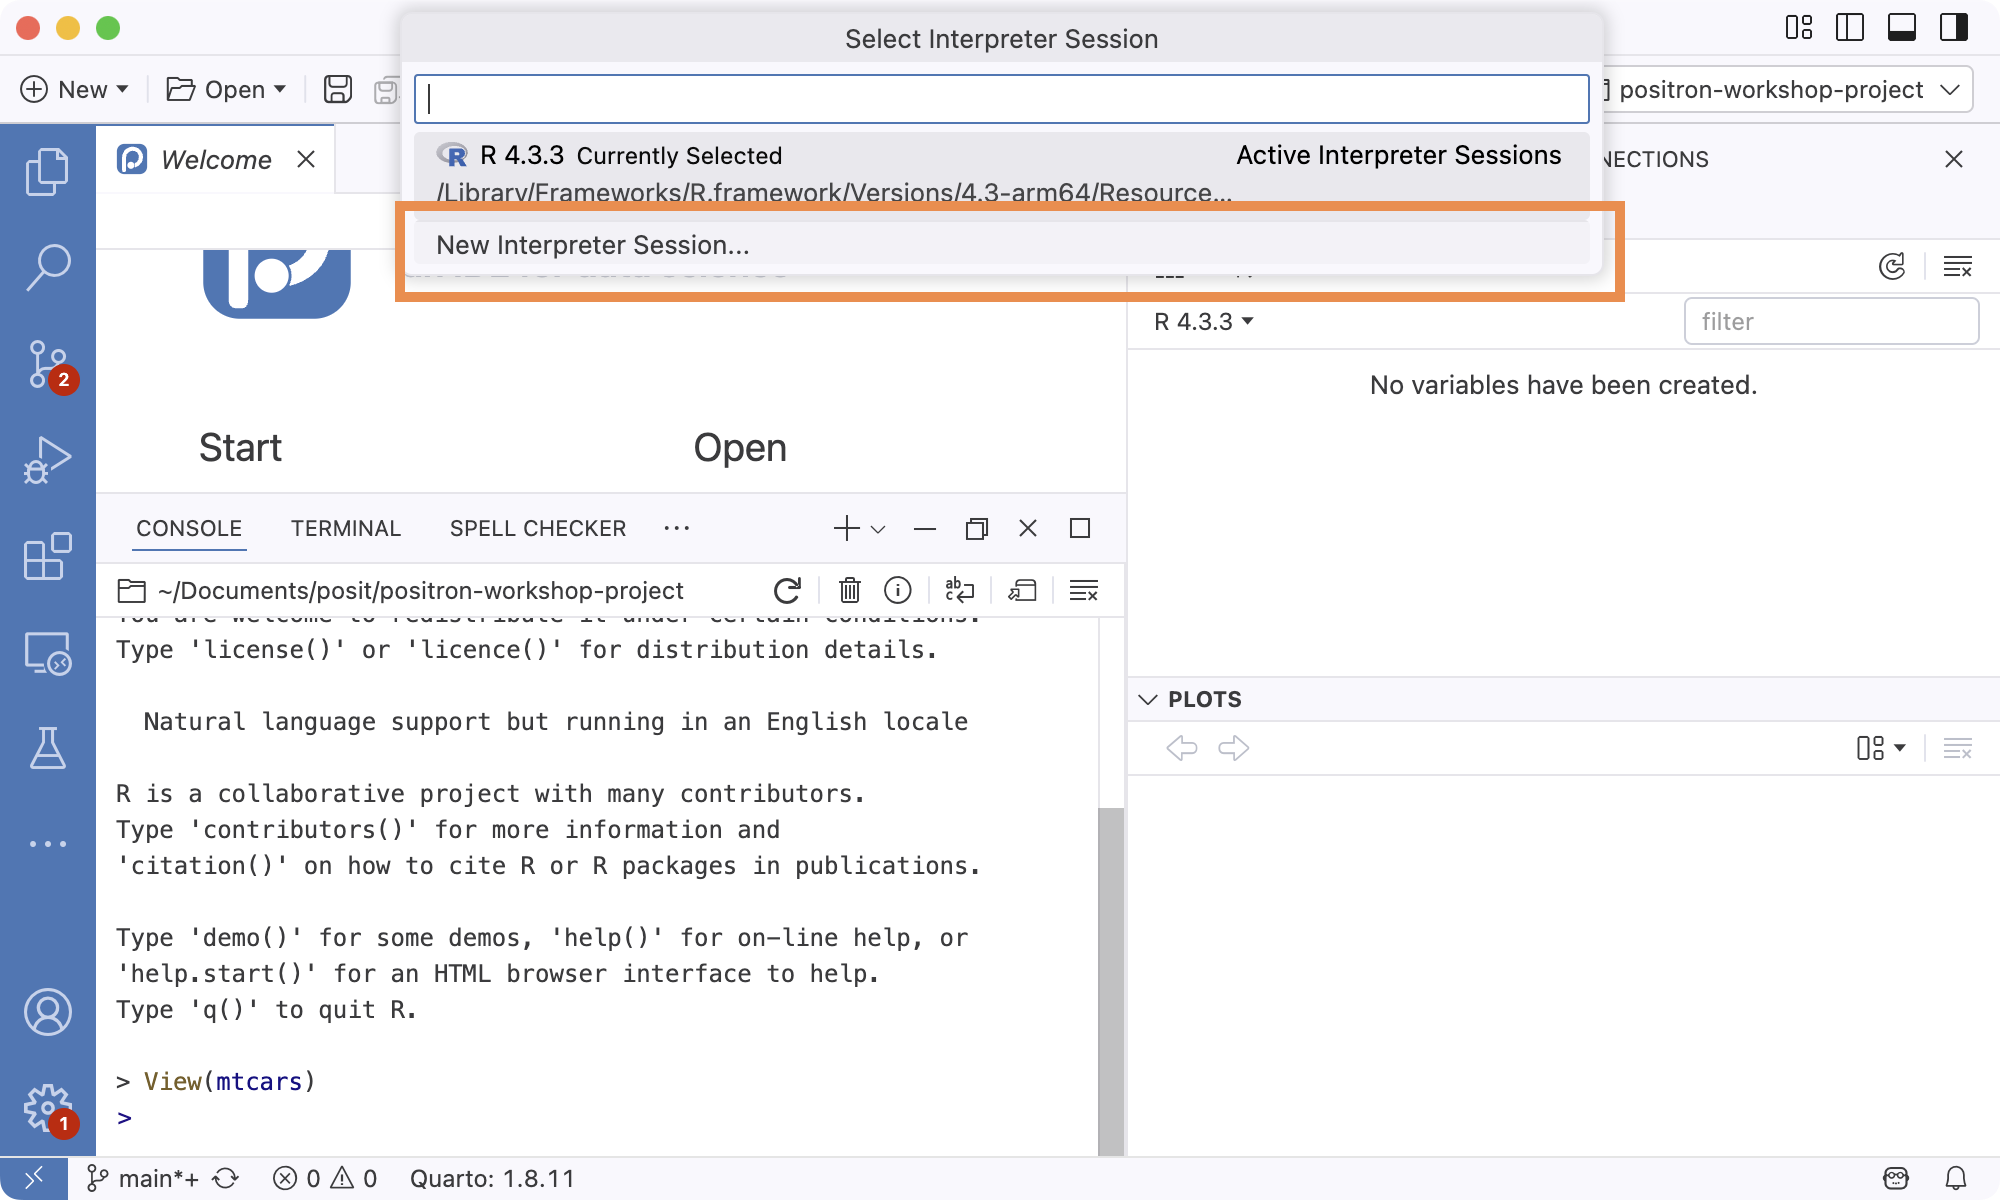
Task: Open the Accounts menu
Action: [47, 1012]
